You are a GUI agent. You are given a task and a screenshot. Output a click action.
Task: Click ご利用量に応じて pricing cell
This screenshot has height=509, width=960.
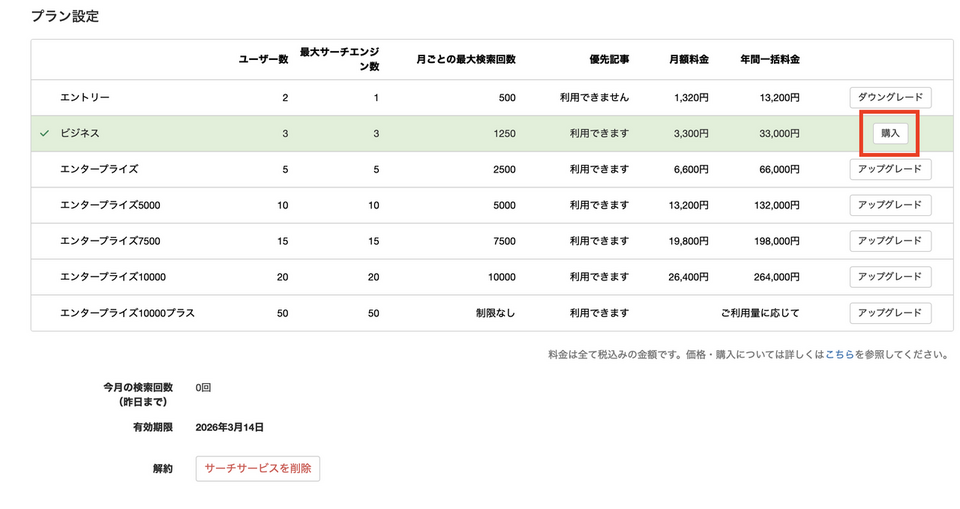point(760,313)
